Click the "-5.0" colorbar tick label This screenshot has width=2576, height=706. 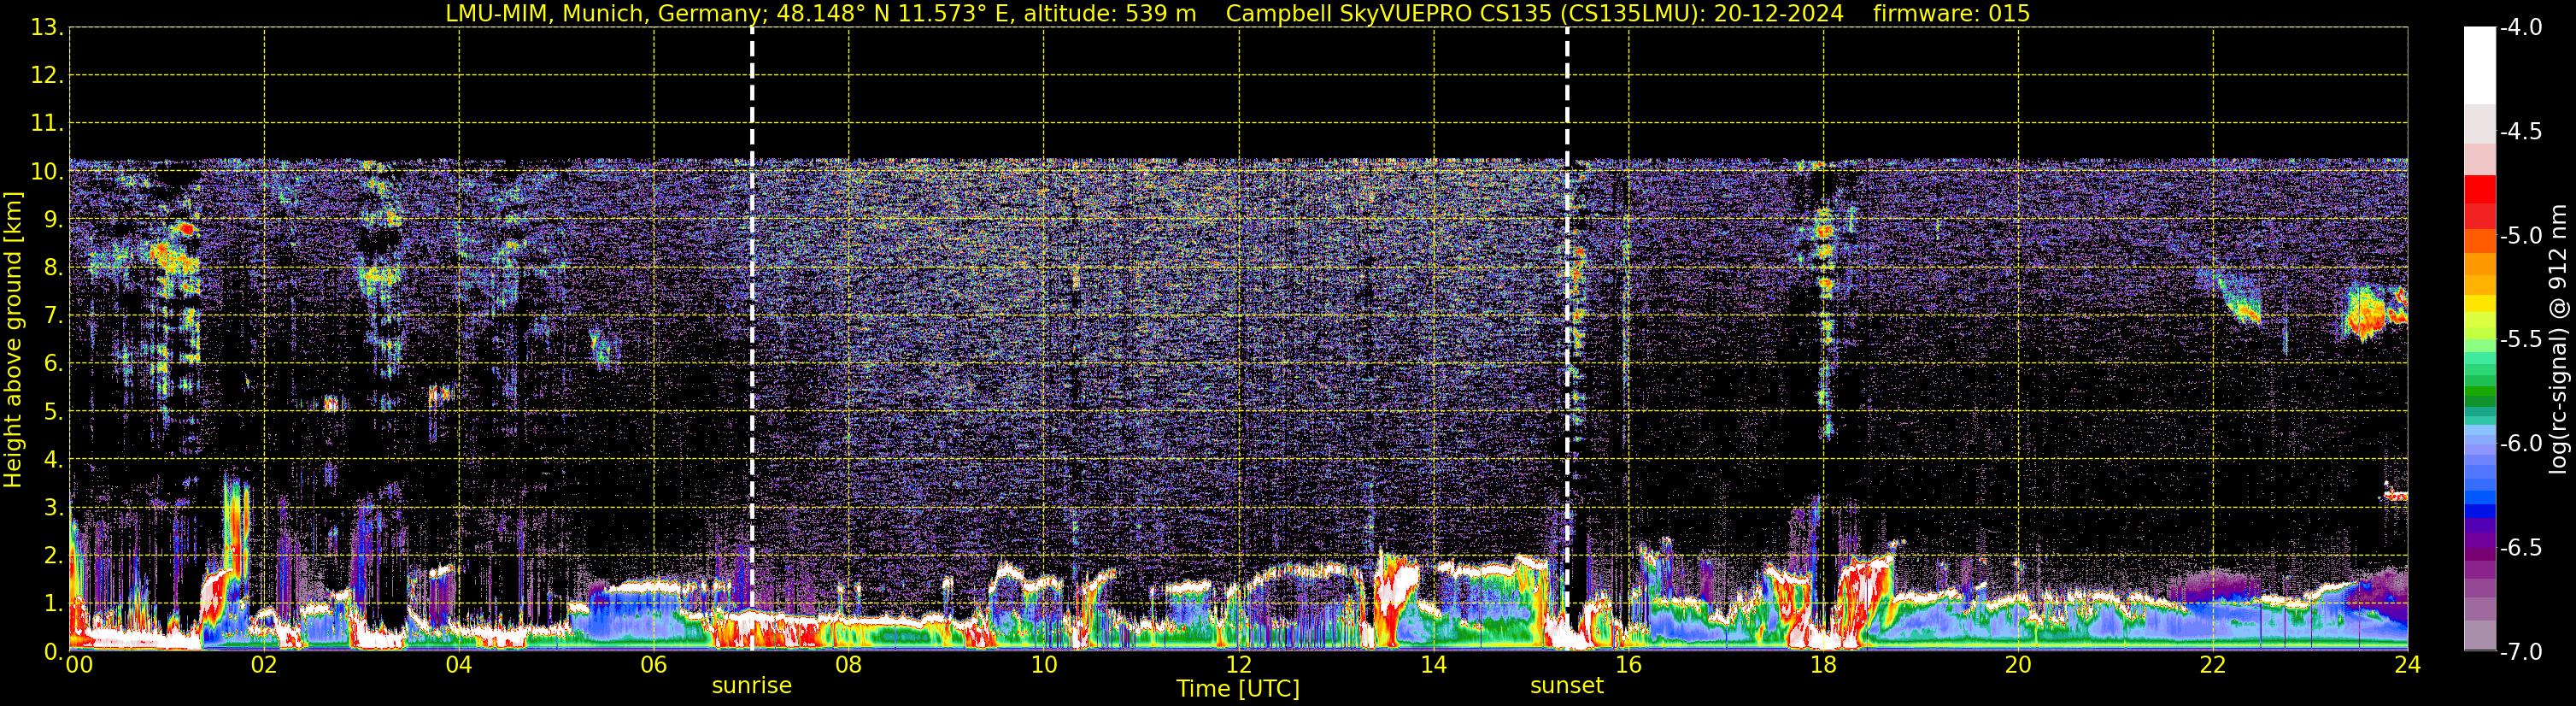coord(2520,236)
